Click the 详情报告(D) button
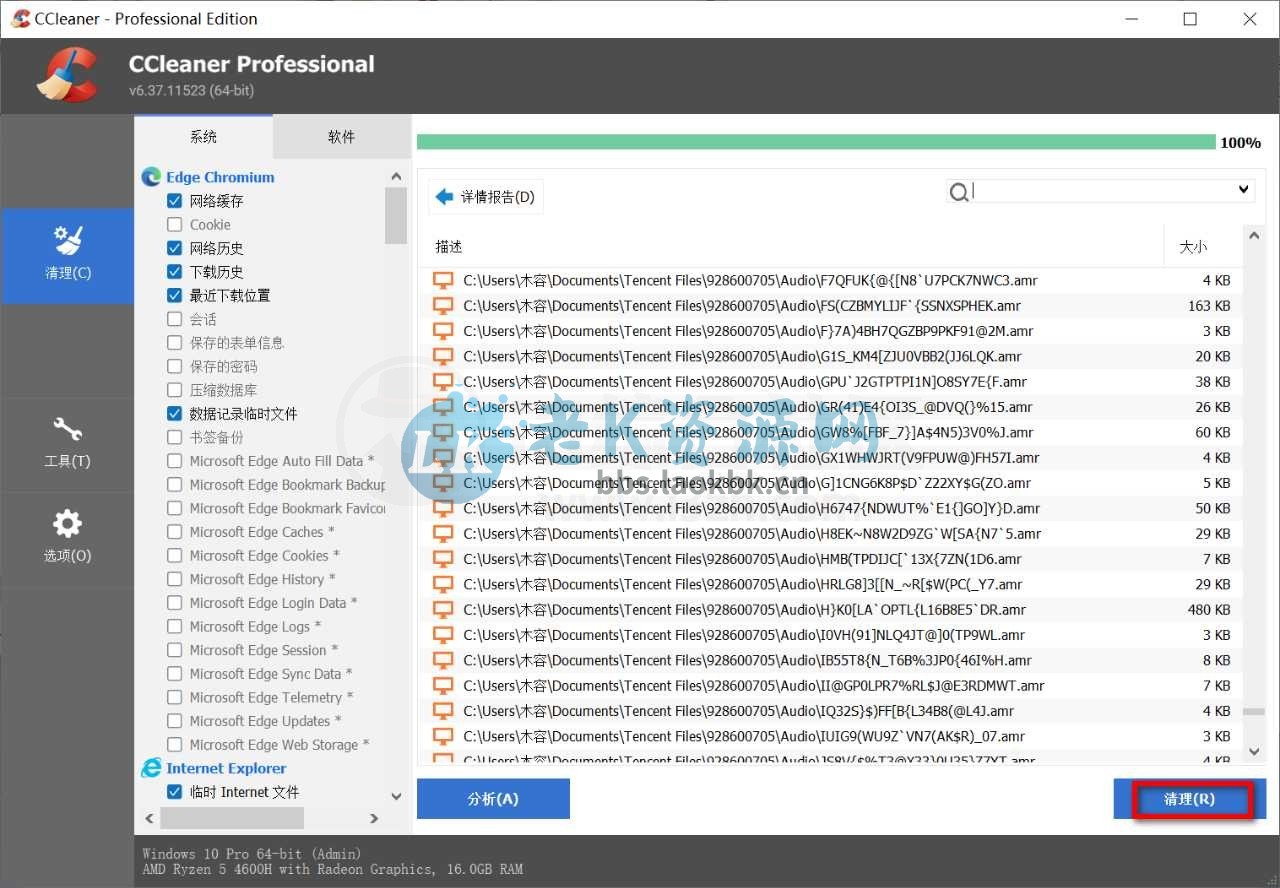Screen dimensions: 1280x888 click(486, 197)
